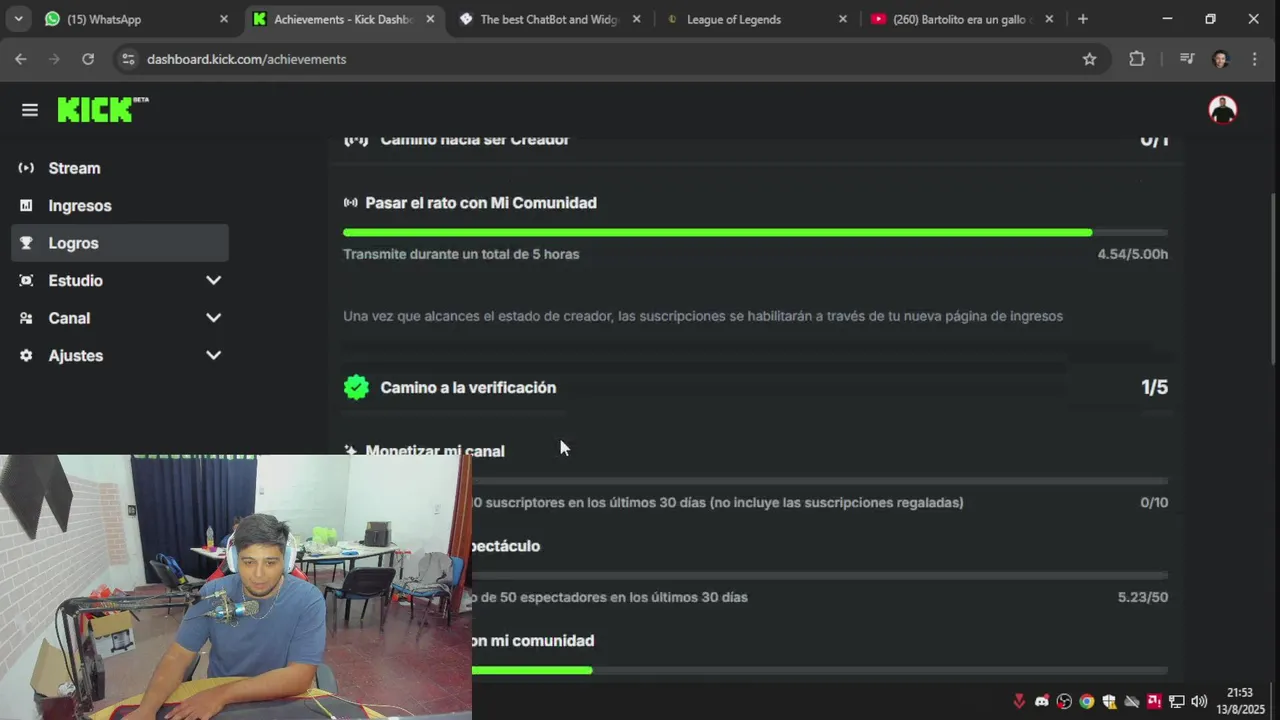
Task: Expand the Canal sidebar section
Action: click(x=213, y=318)
